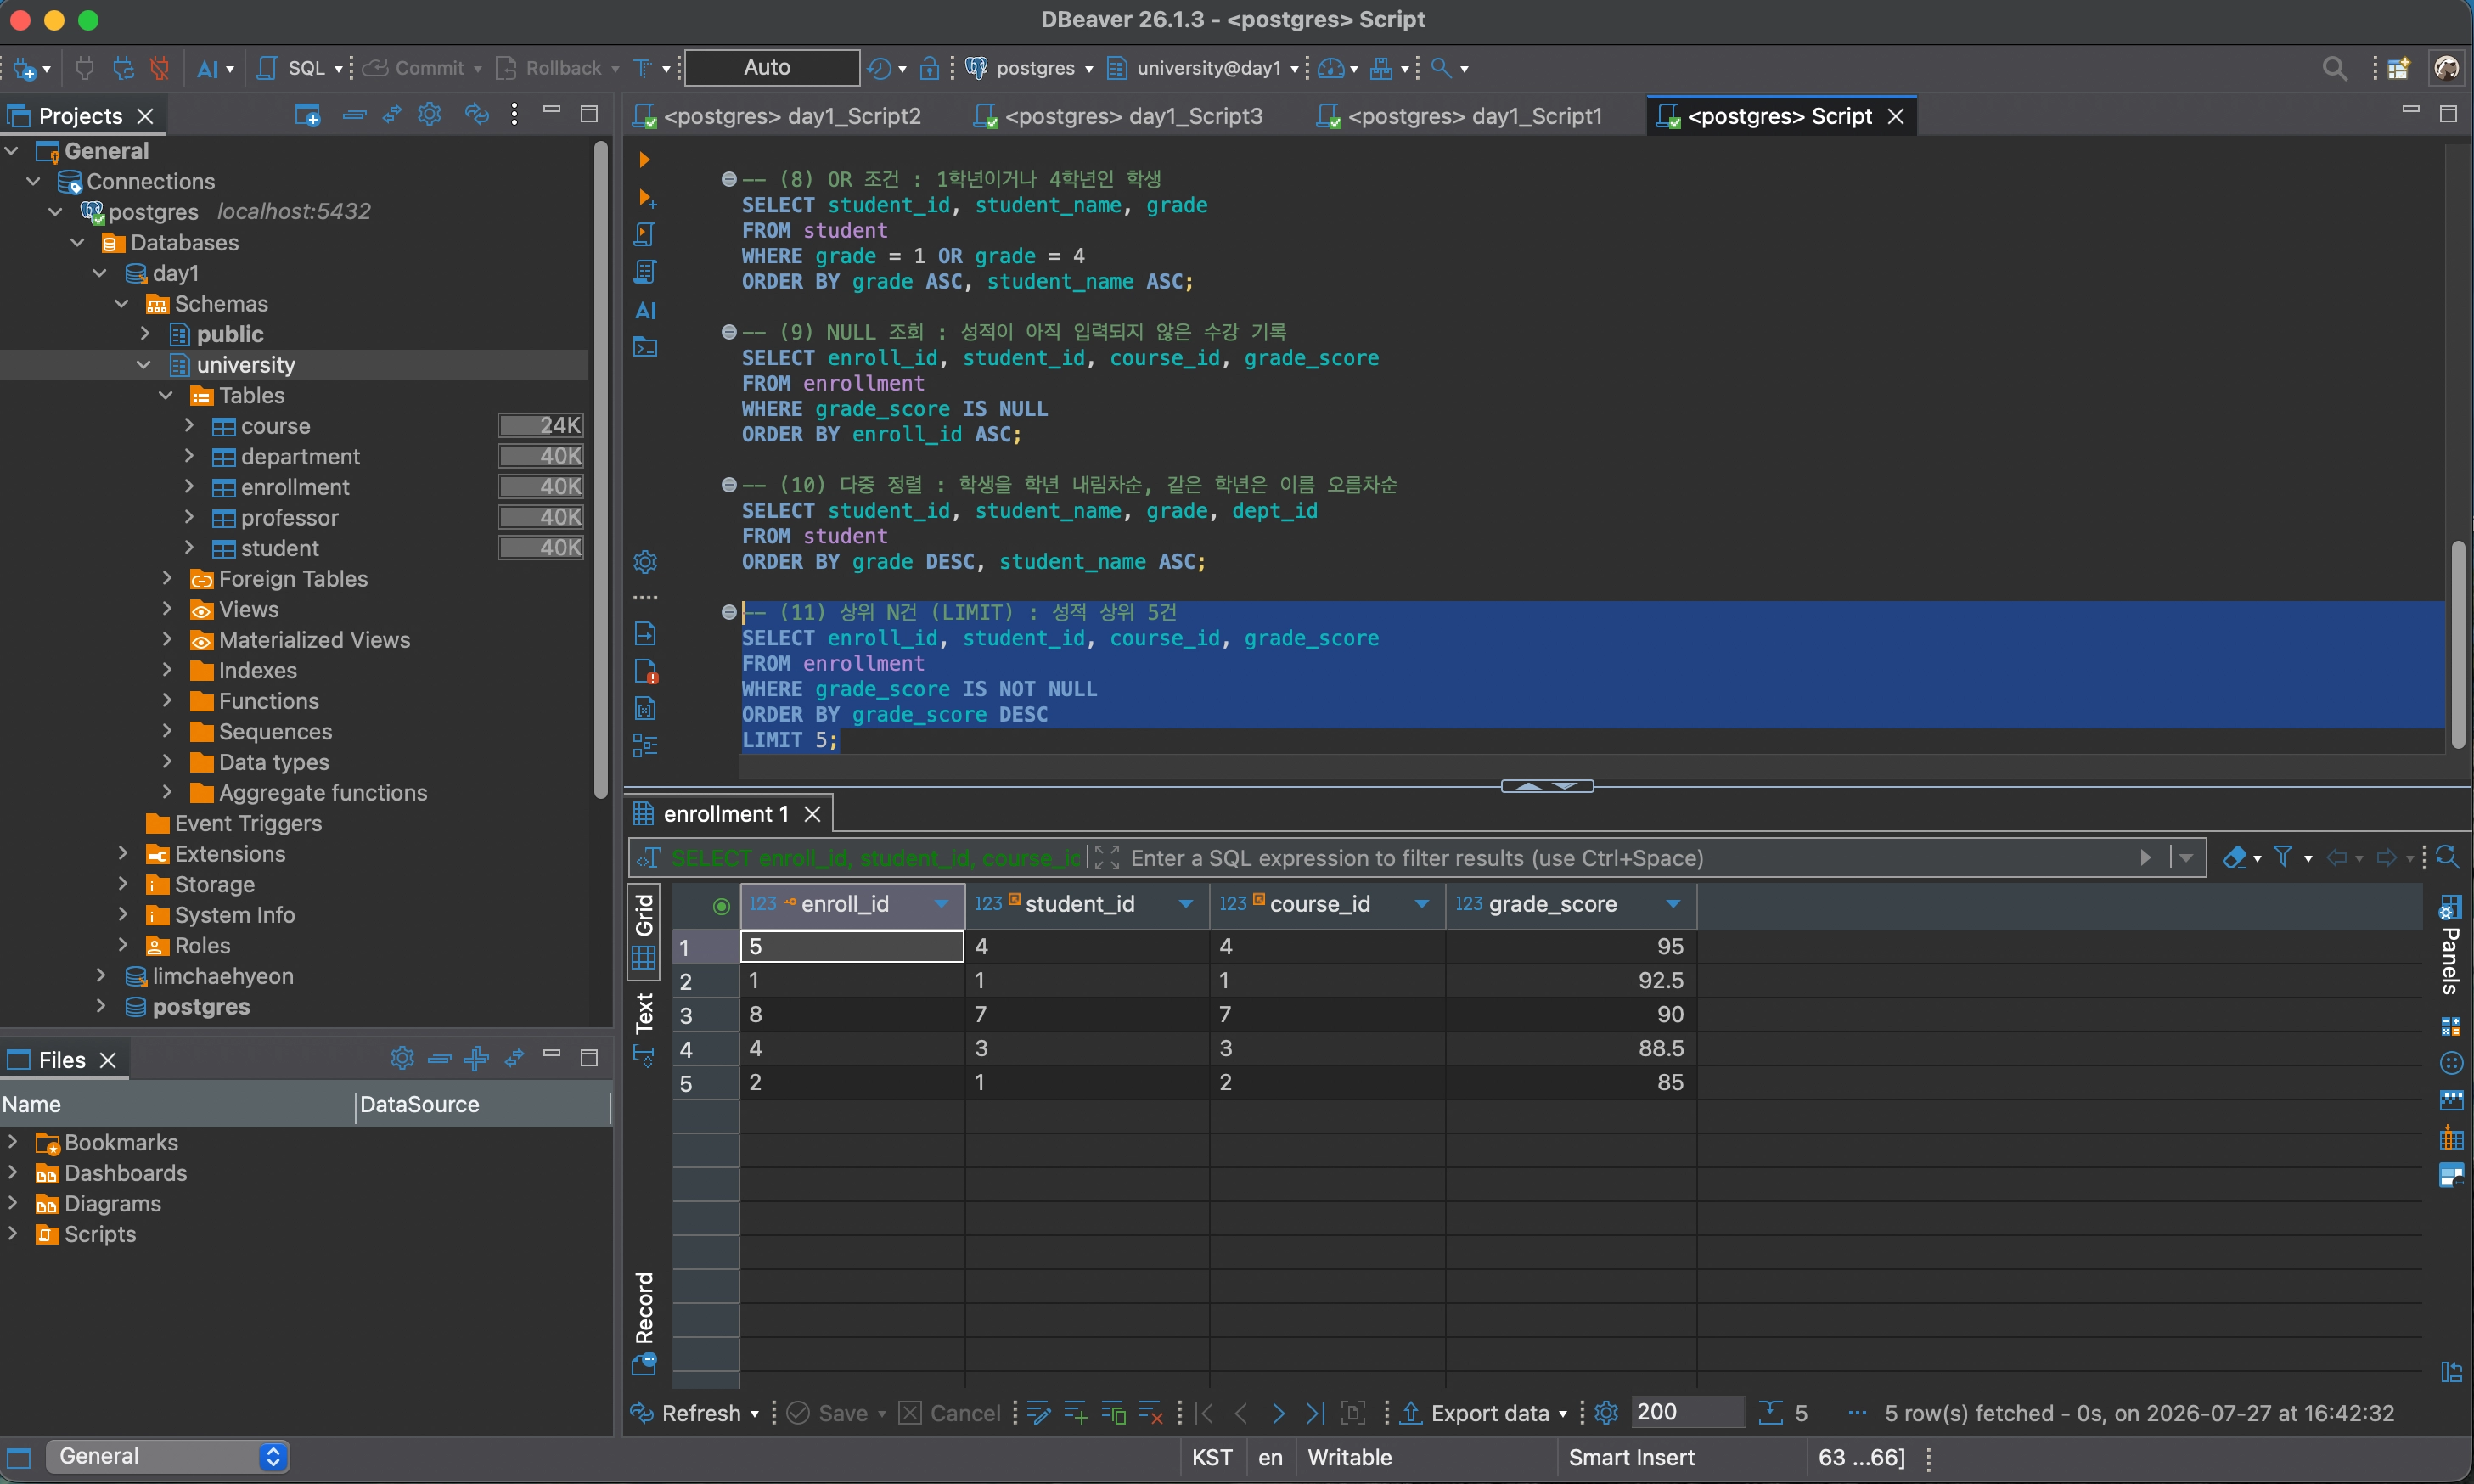The image size is (2474, 1484).
Task: Jump to last result row arrow
Action: tap(1316, 1413)
